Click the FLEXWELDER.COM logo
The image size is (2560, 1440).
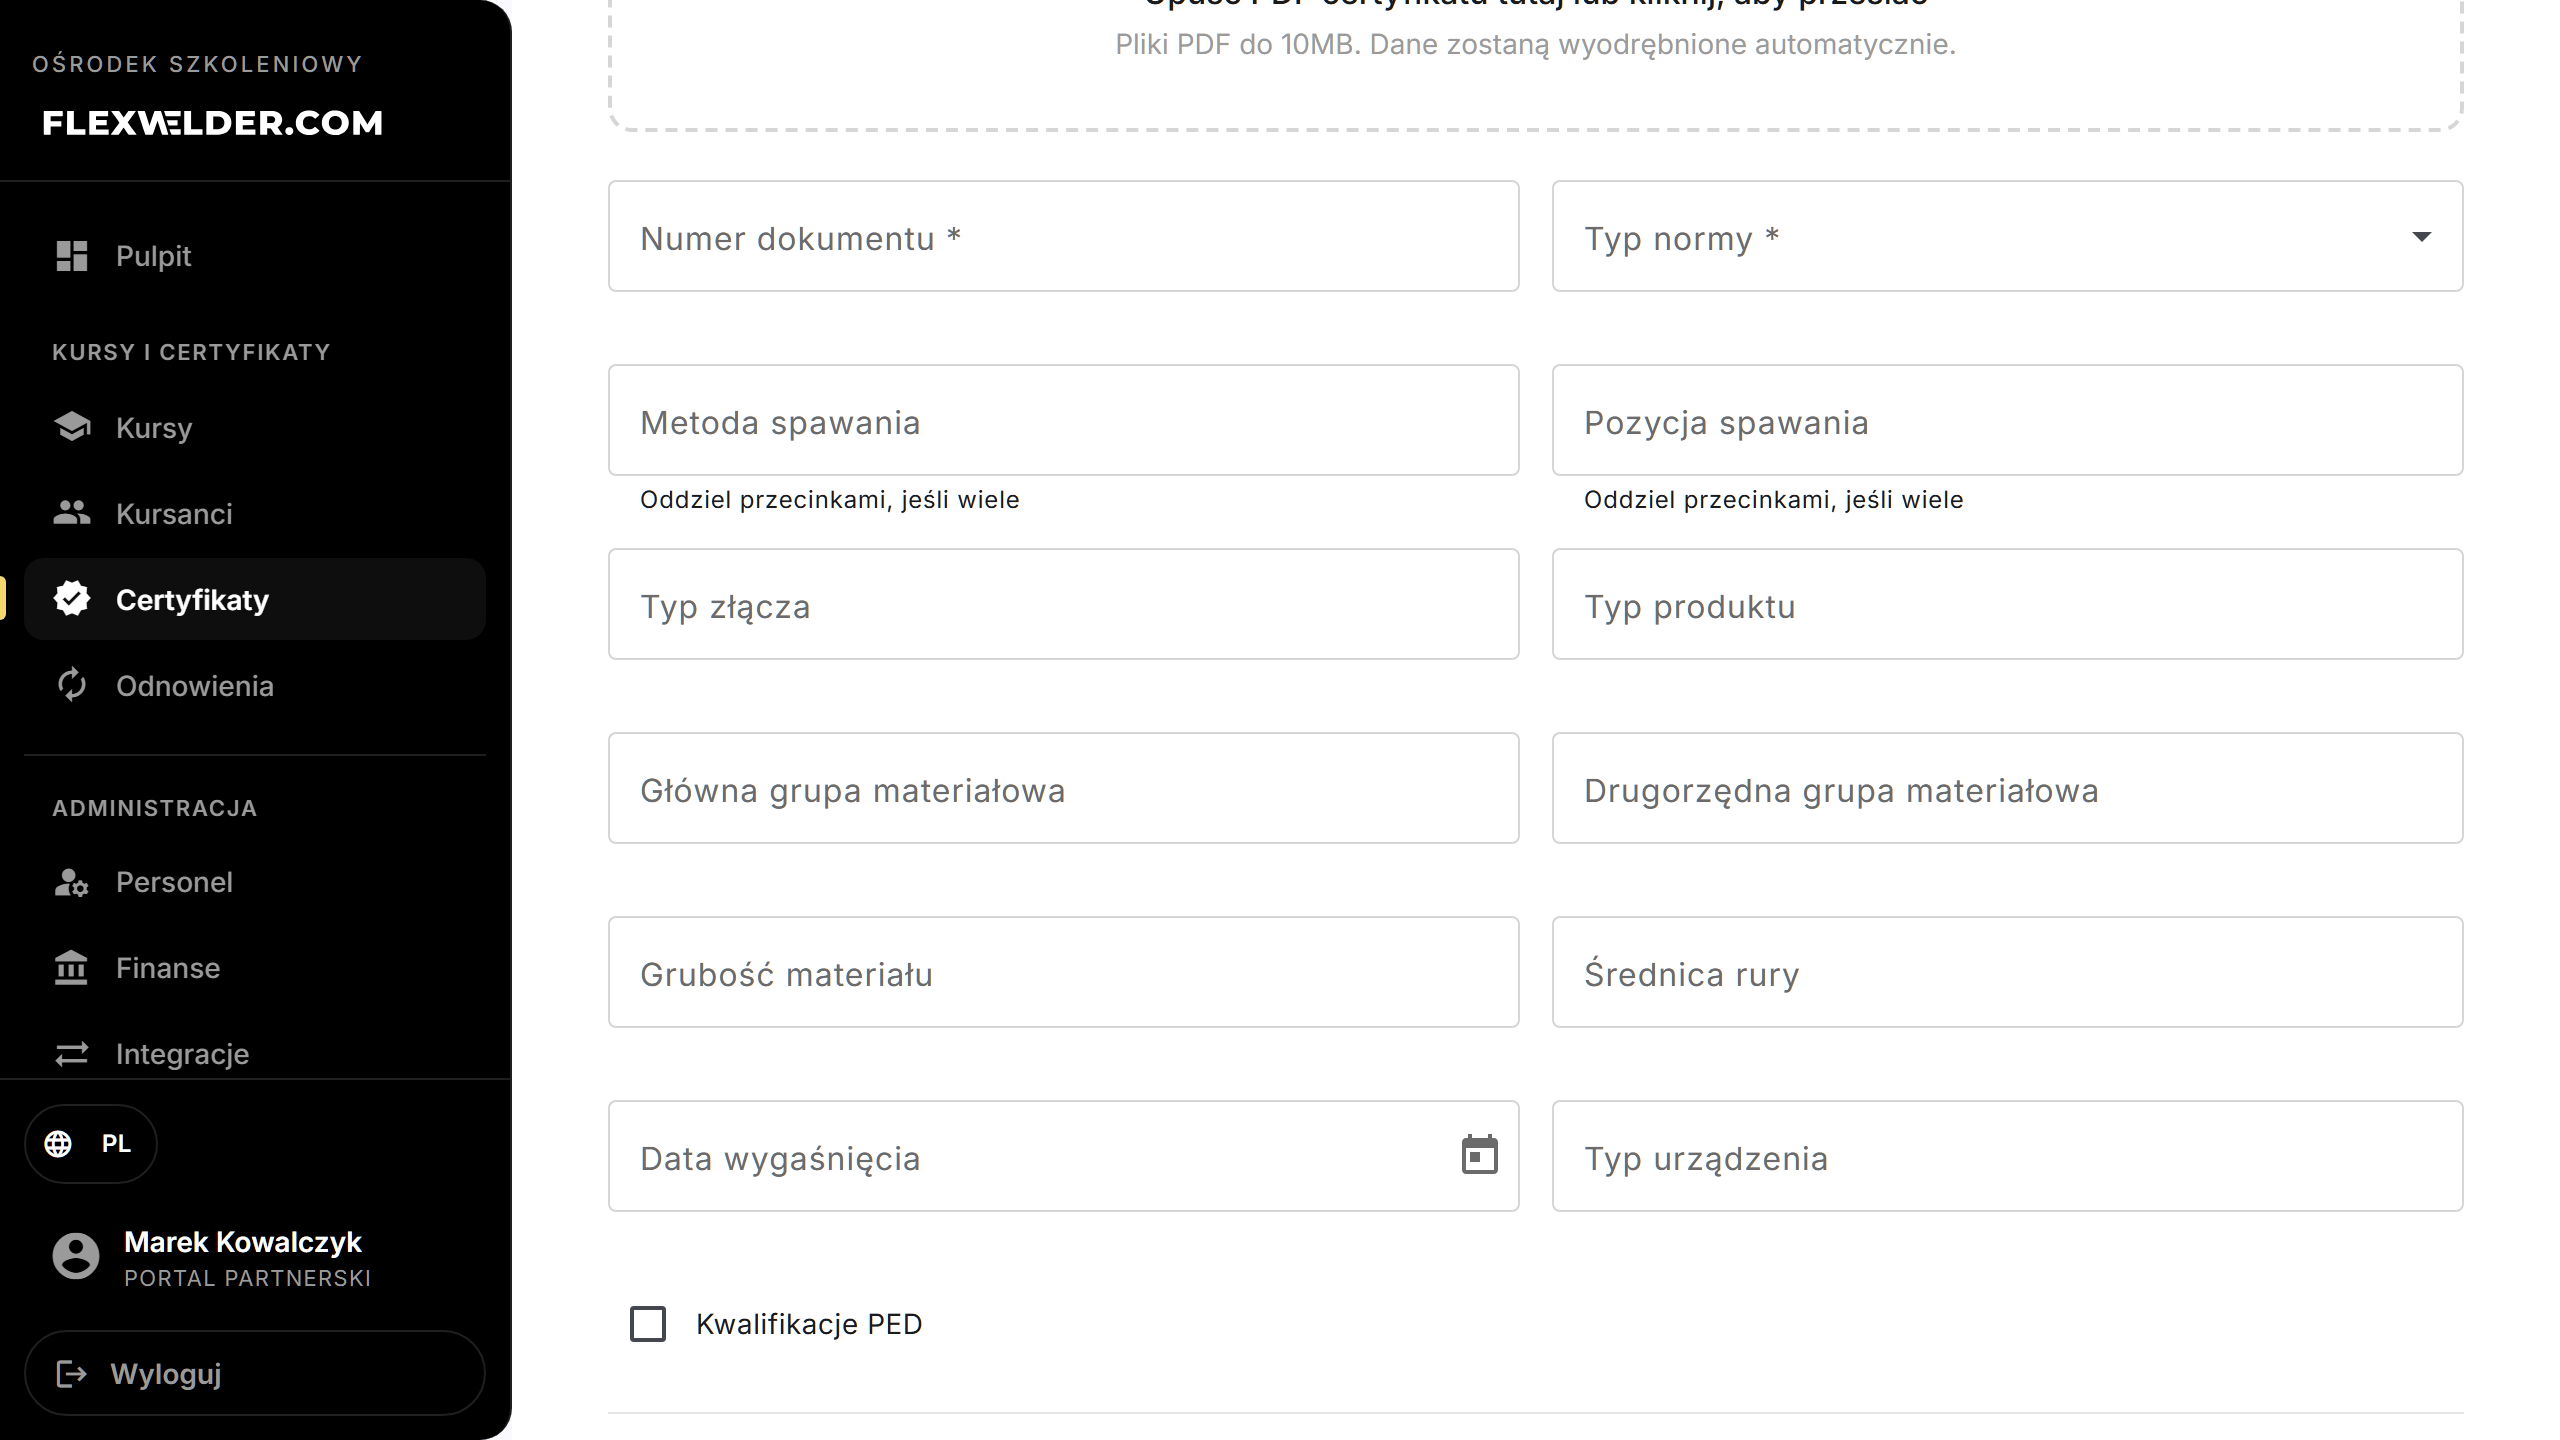213,123
